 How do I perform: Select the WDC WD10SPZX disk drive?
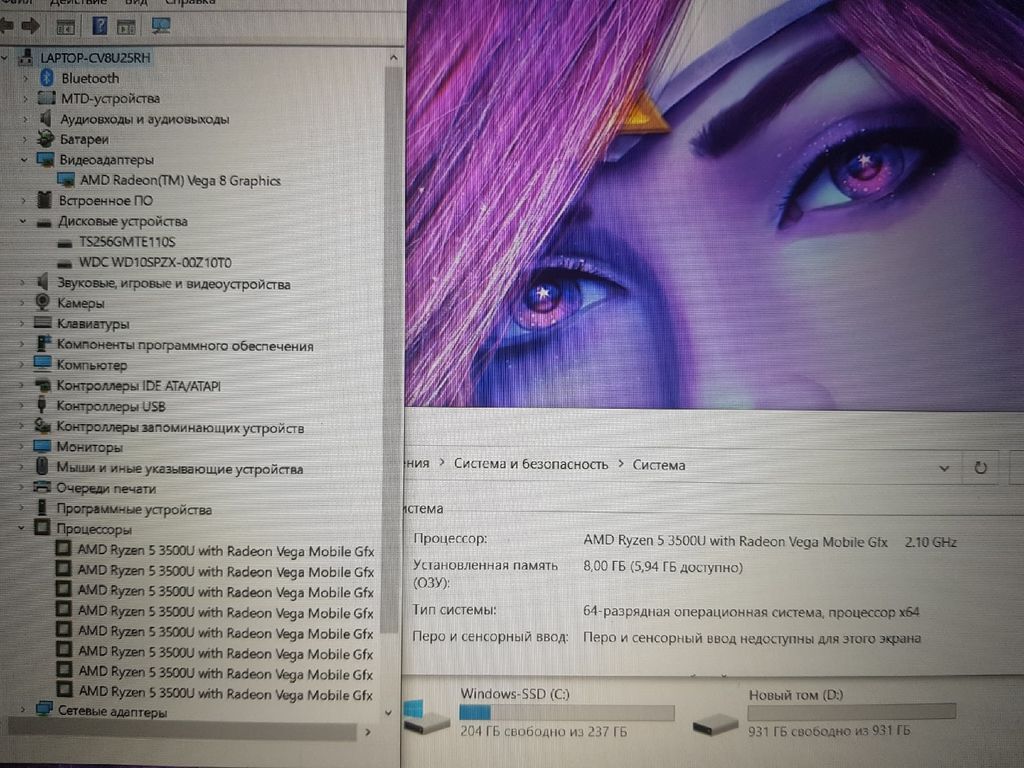click(x=155, y=263)
